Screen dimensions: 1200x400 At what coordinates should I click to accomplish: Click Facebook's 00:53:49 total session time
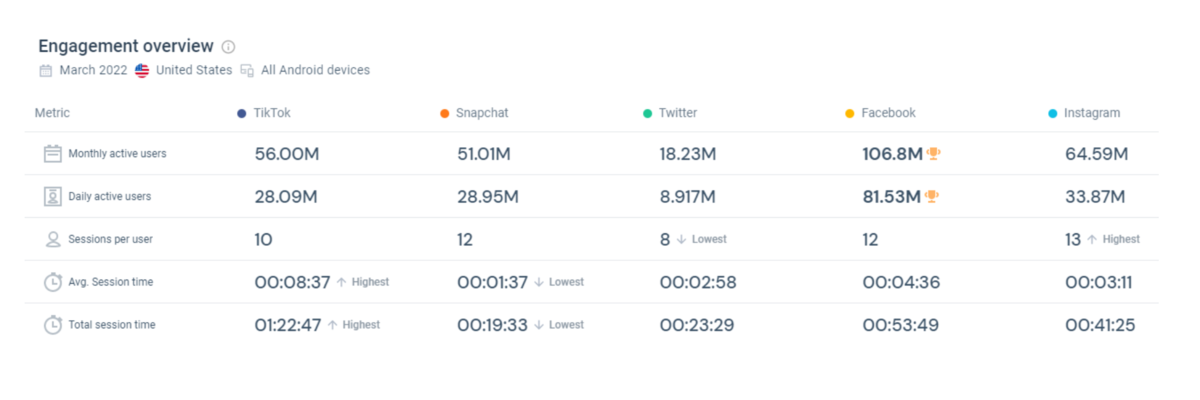[900, 325]
